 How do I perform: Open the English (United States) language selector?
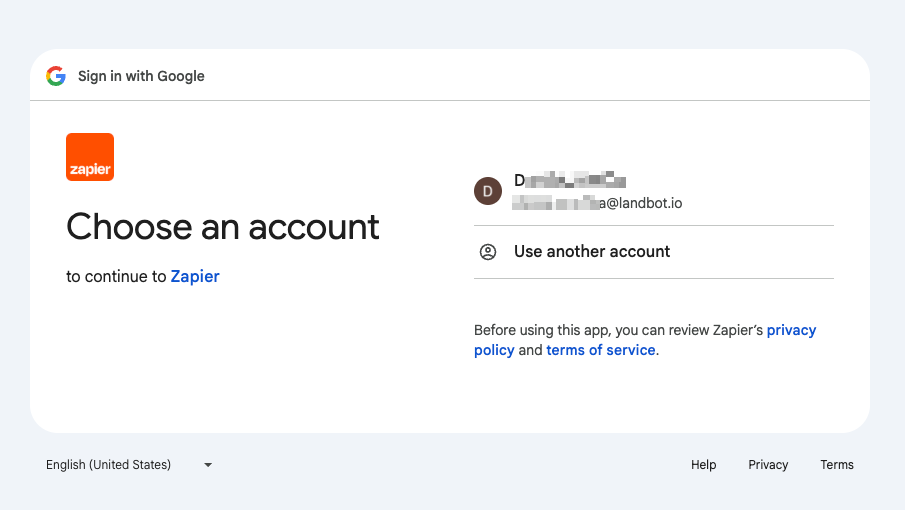tap(109, 465)
